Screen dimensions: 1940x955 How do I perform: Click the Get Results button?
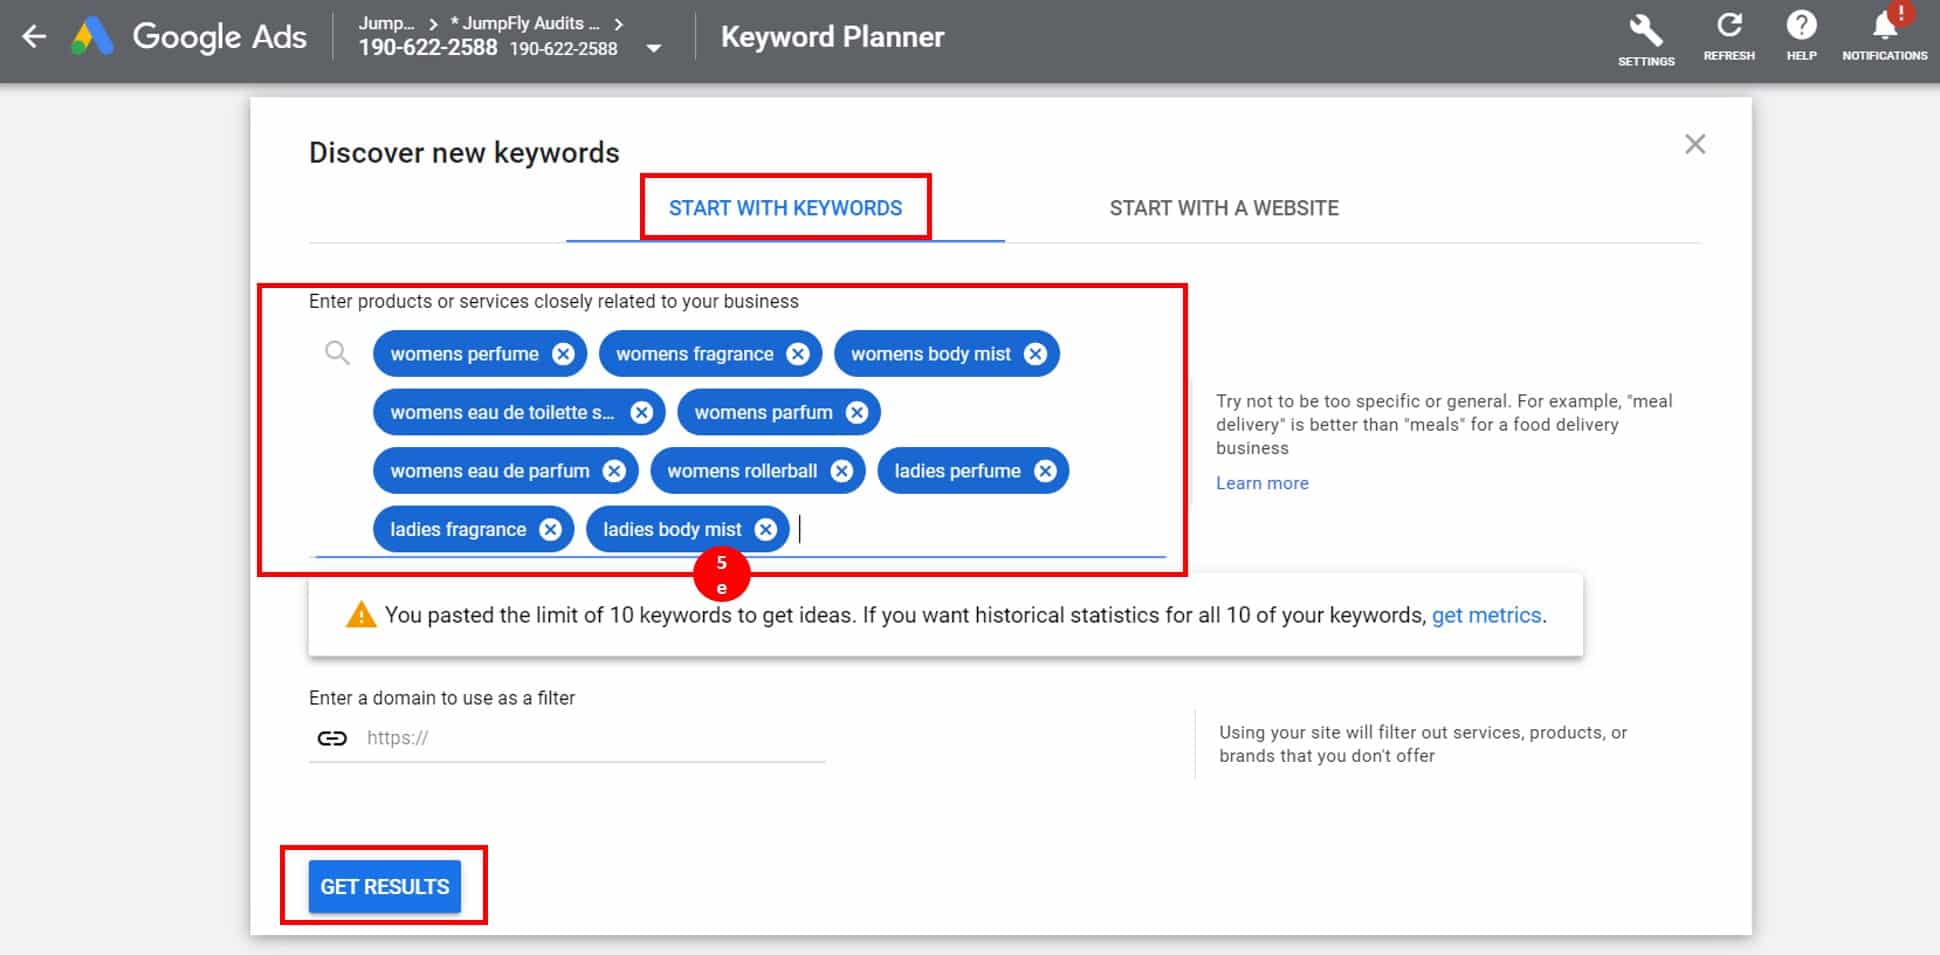(385, 887)
